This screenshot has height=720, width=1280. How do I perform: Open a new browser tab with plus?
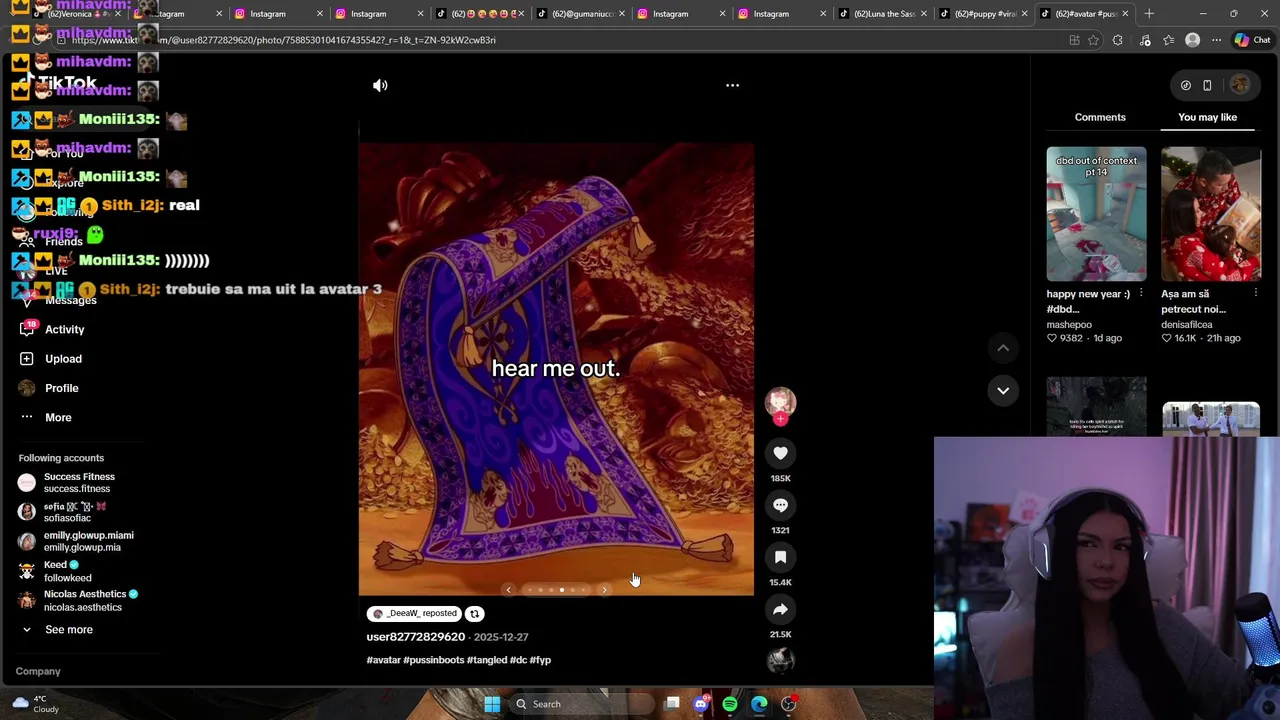[1149, 14]
